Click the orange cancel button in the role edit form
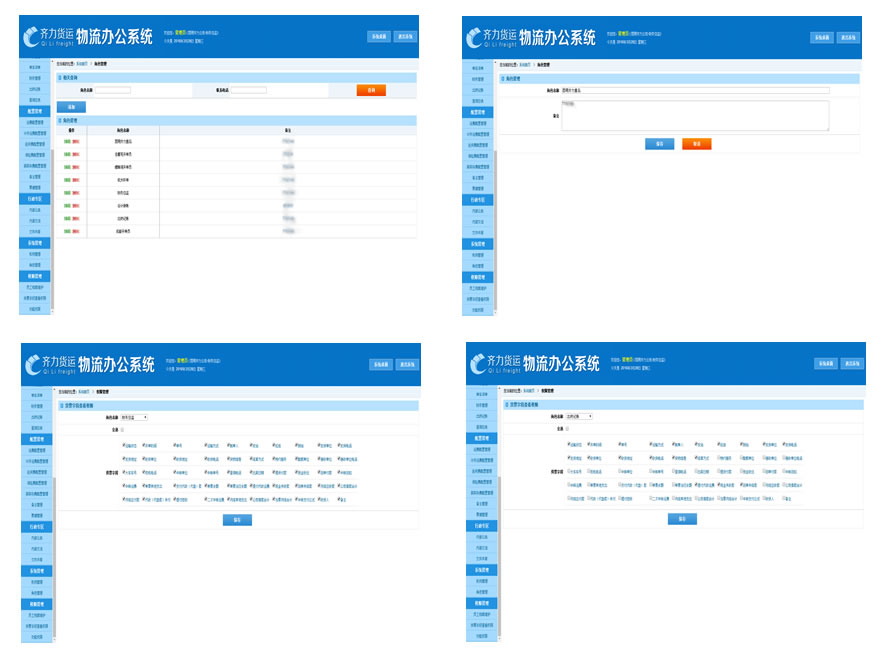The width and height of the screenshot is (888, 666). click(696, 144)
